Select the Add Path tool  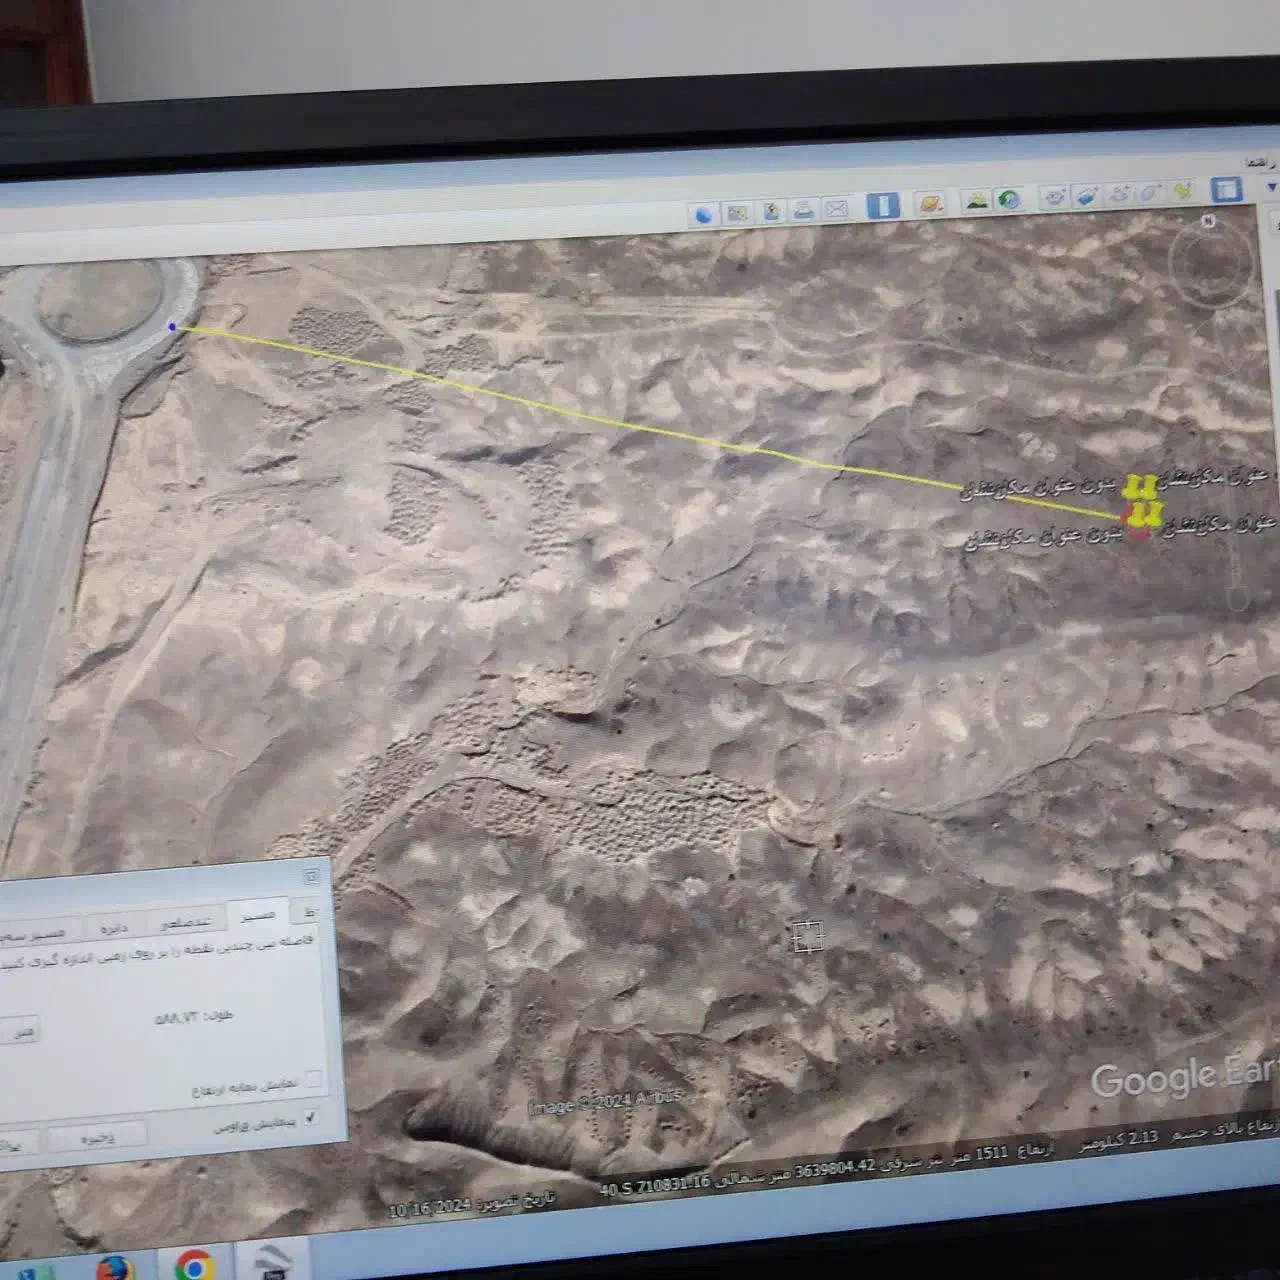[1120, 194]
